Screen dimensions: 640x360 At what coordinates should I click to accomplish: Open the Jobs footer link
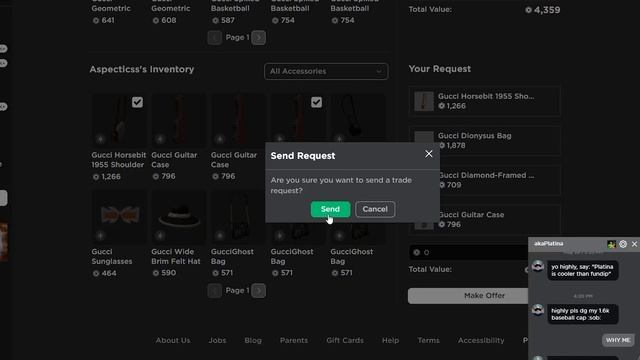point(217,340)
